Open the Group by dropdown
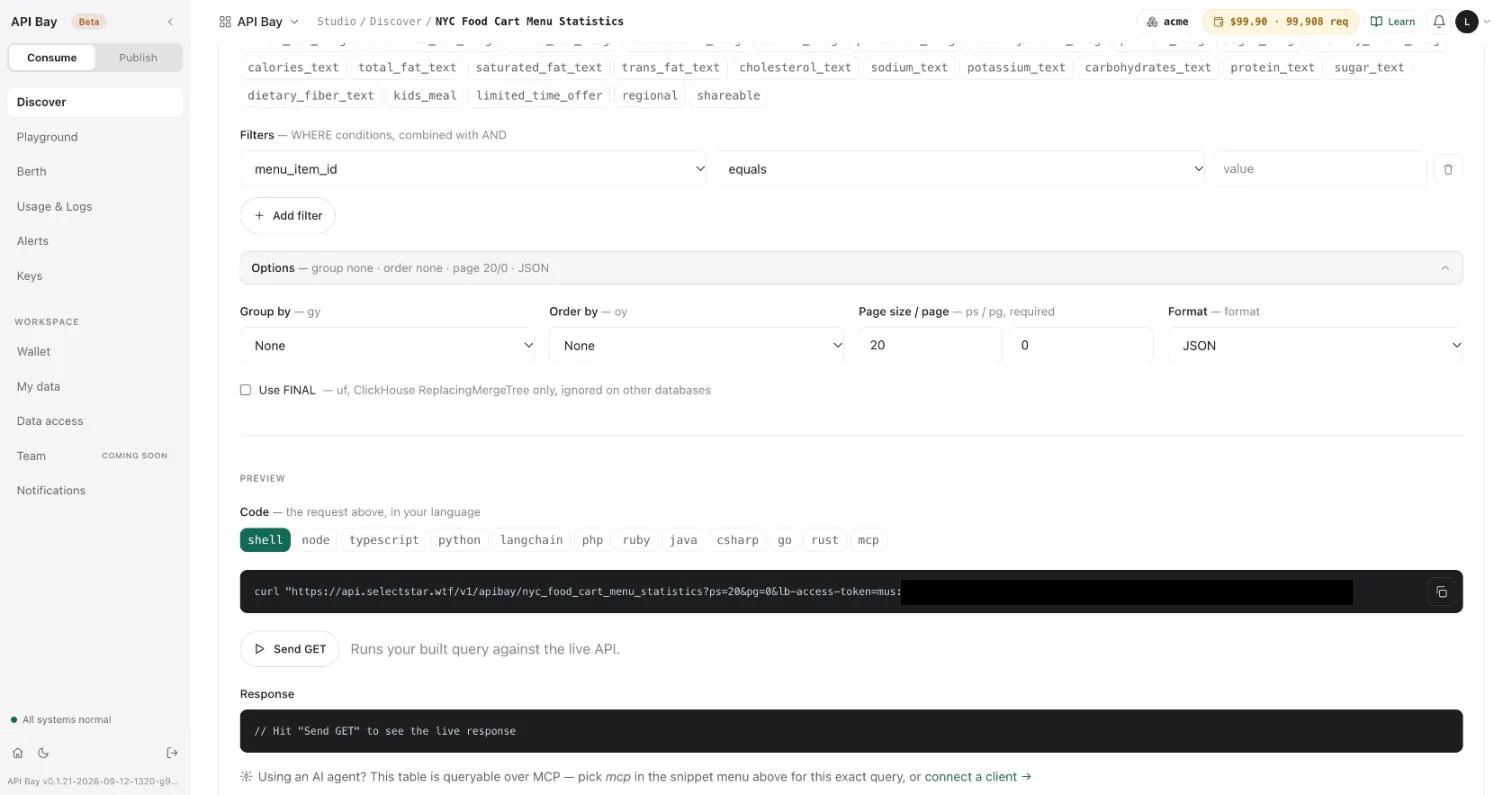1512x795 pixels. coord(388,346)
